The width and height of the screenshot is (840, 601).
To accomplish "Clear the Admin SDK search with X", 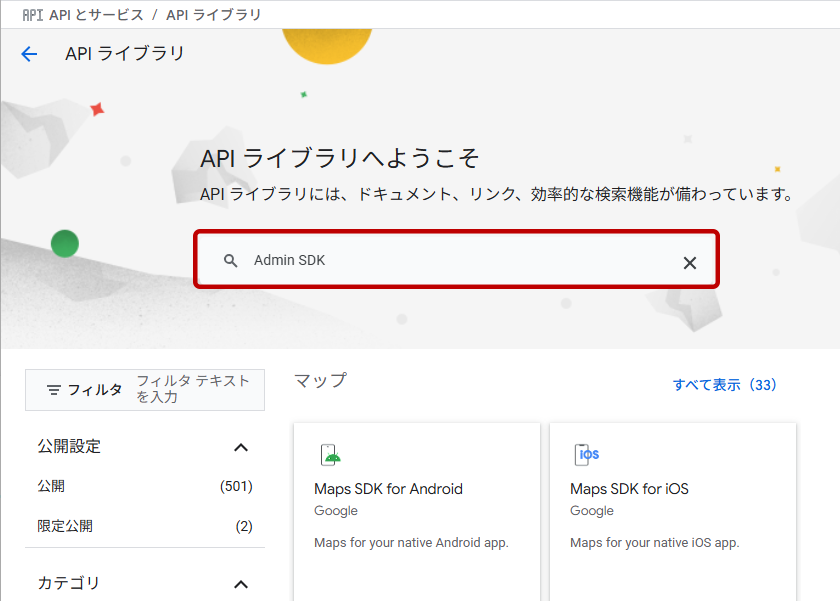I will click(x=689, y=262).
